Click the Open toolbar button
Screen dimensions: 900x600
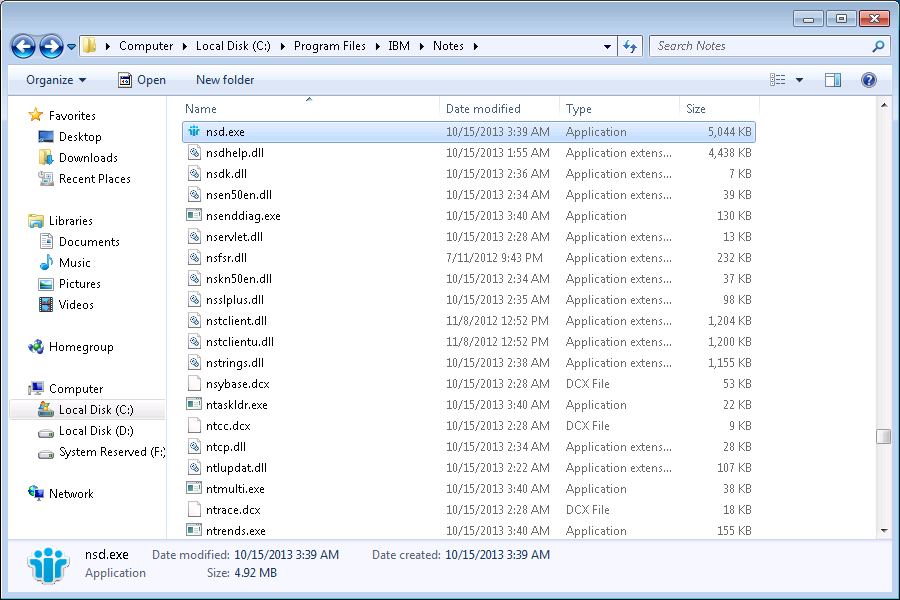tap(142, 80)
